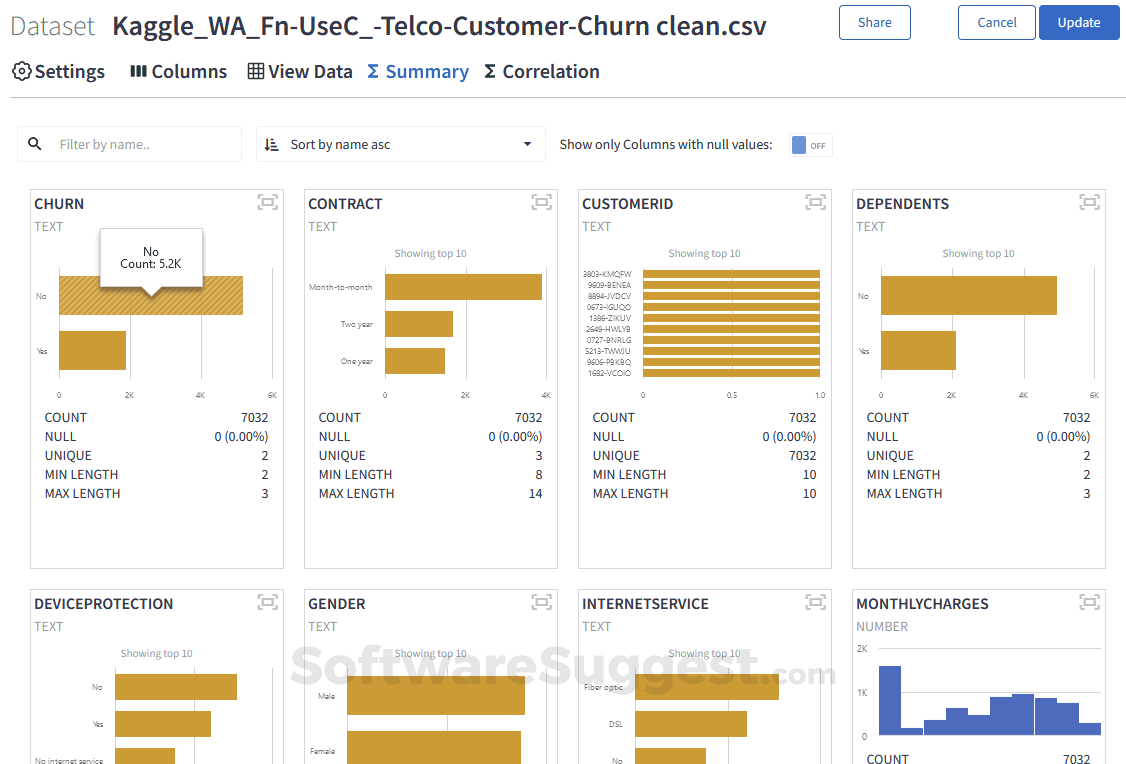Screen dimensions: 1126x764
Task: Focus the Filter by name search field
Action: click(145, 145)
